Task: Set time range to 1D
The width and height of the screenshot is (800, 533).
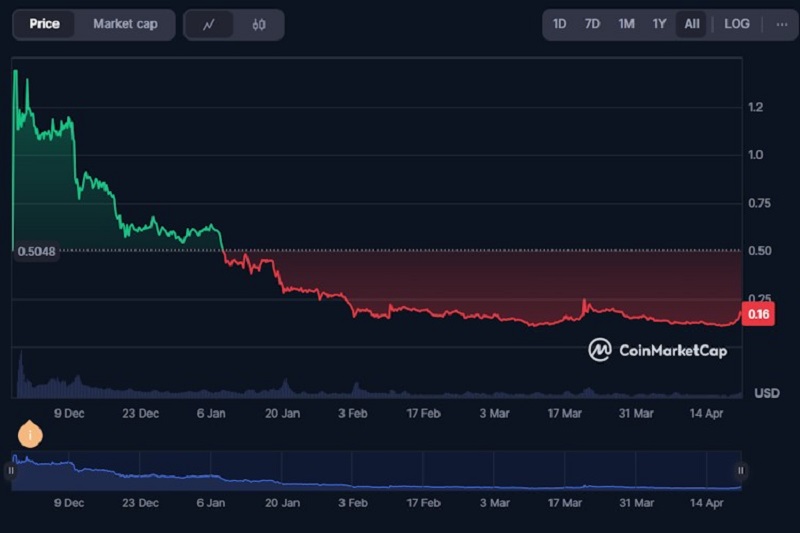Action: [x=560, y=24]
